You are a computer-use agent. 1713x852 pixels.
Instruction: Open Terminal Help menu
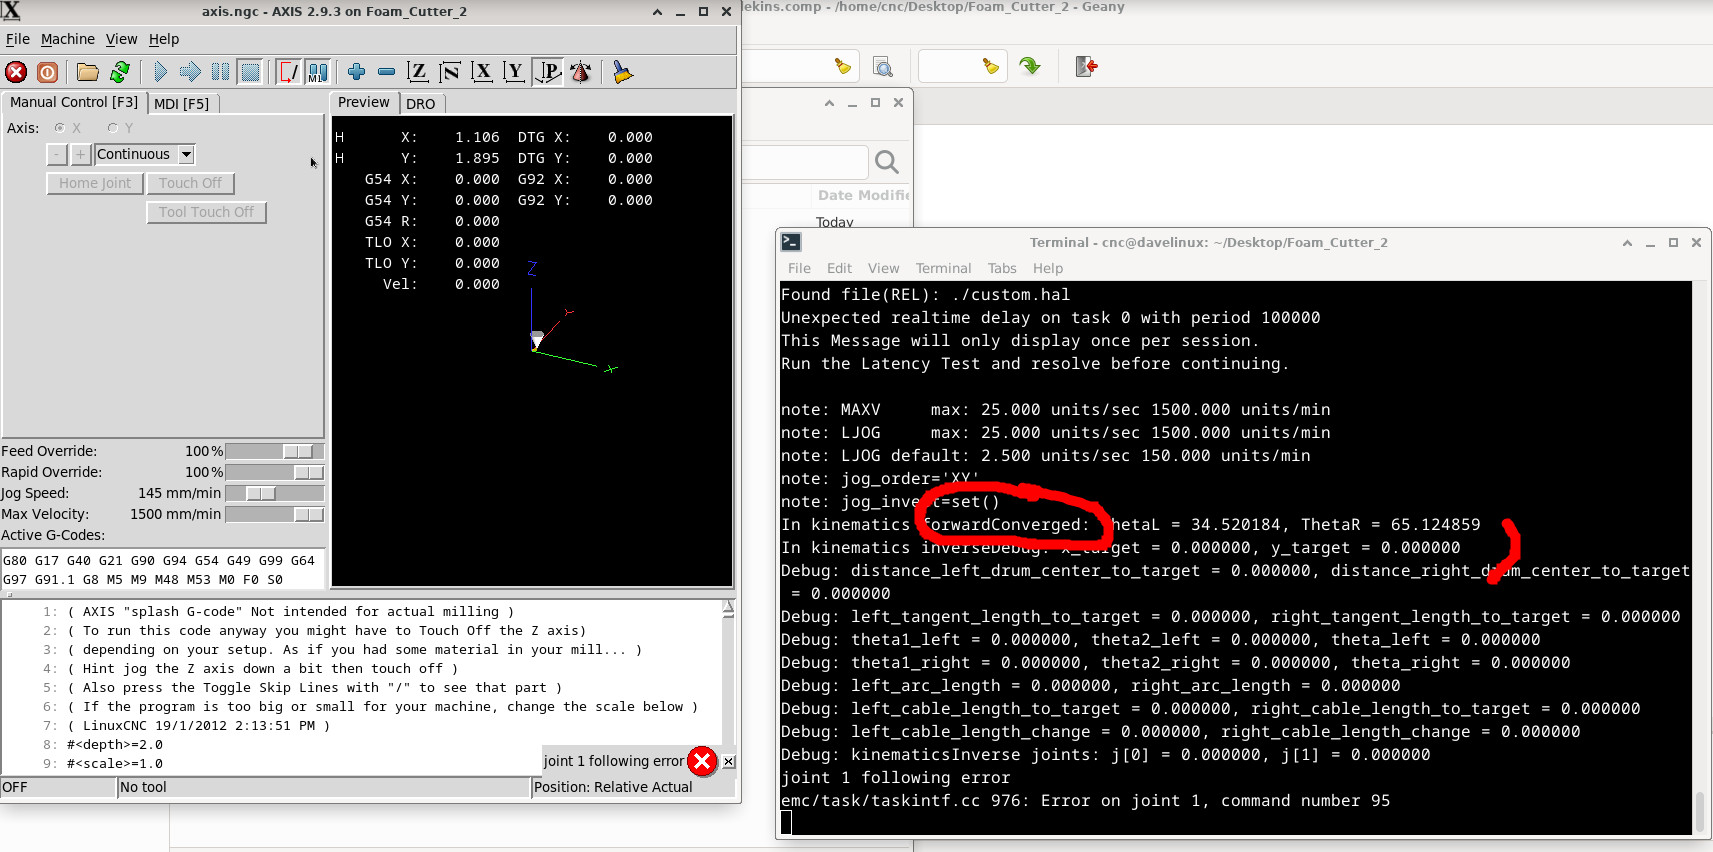click(1048, 268)
